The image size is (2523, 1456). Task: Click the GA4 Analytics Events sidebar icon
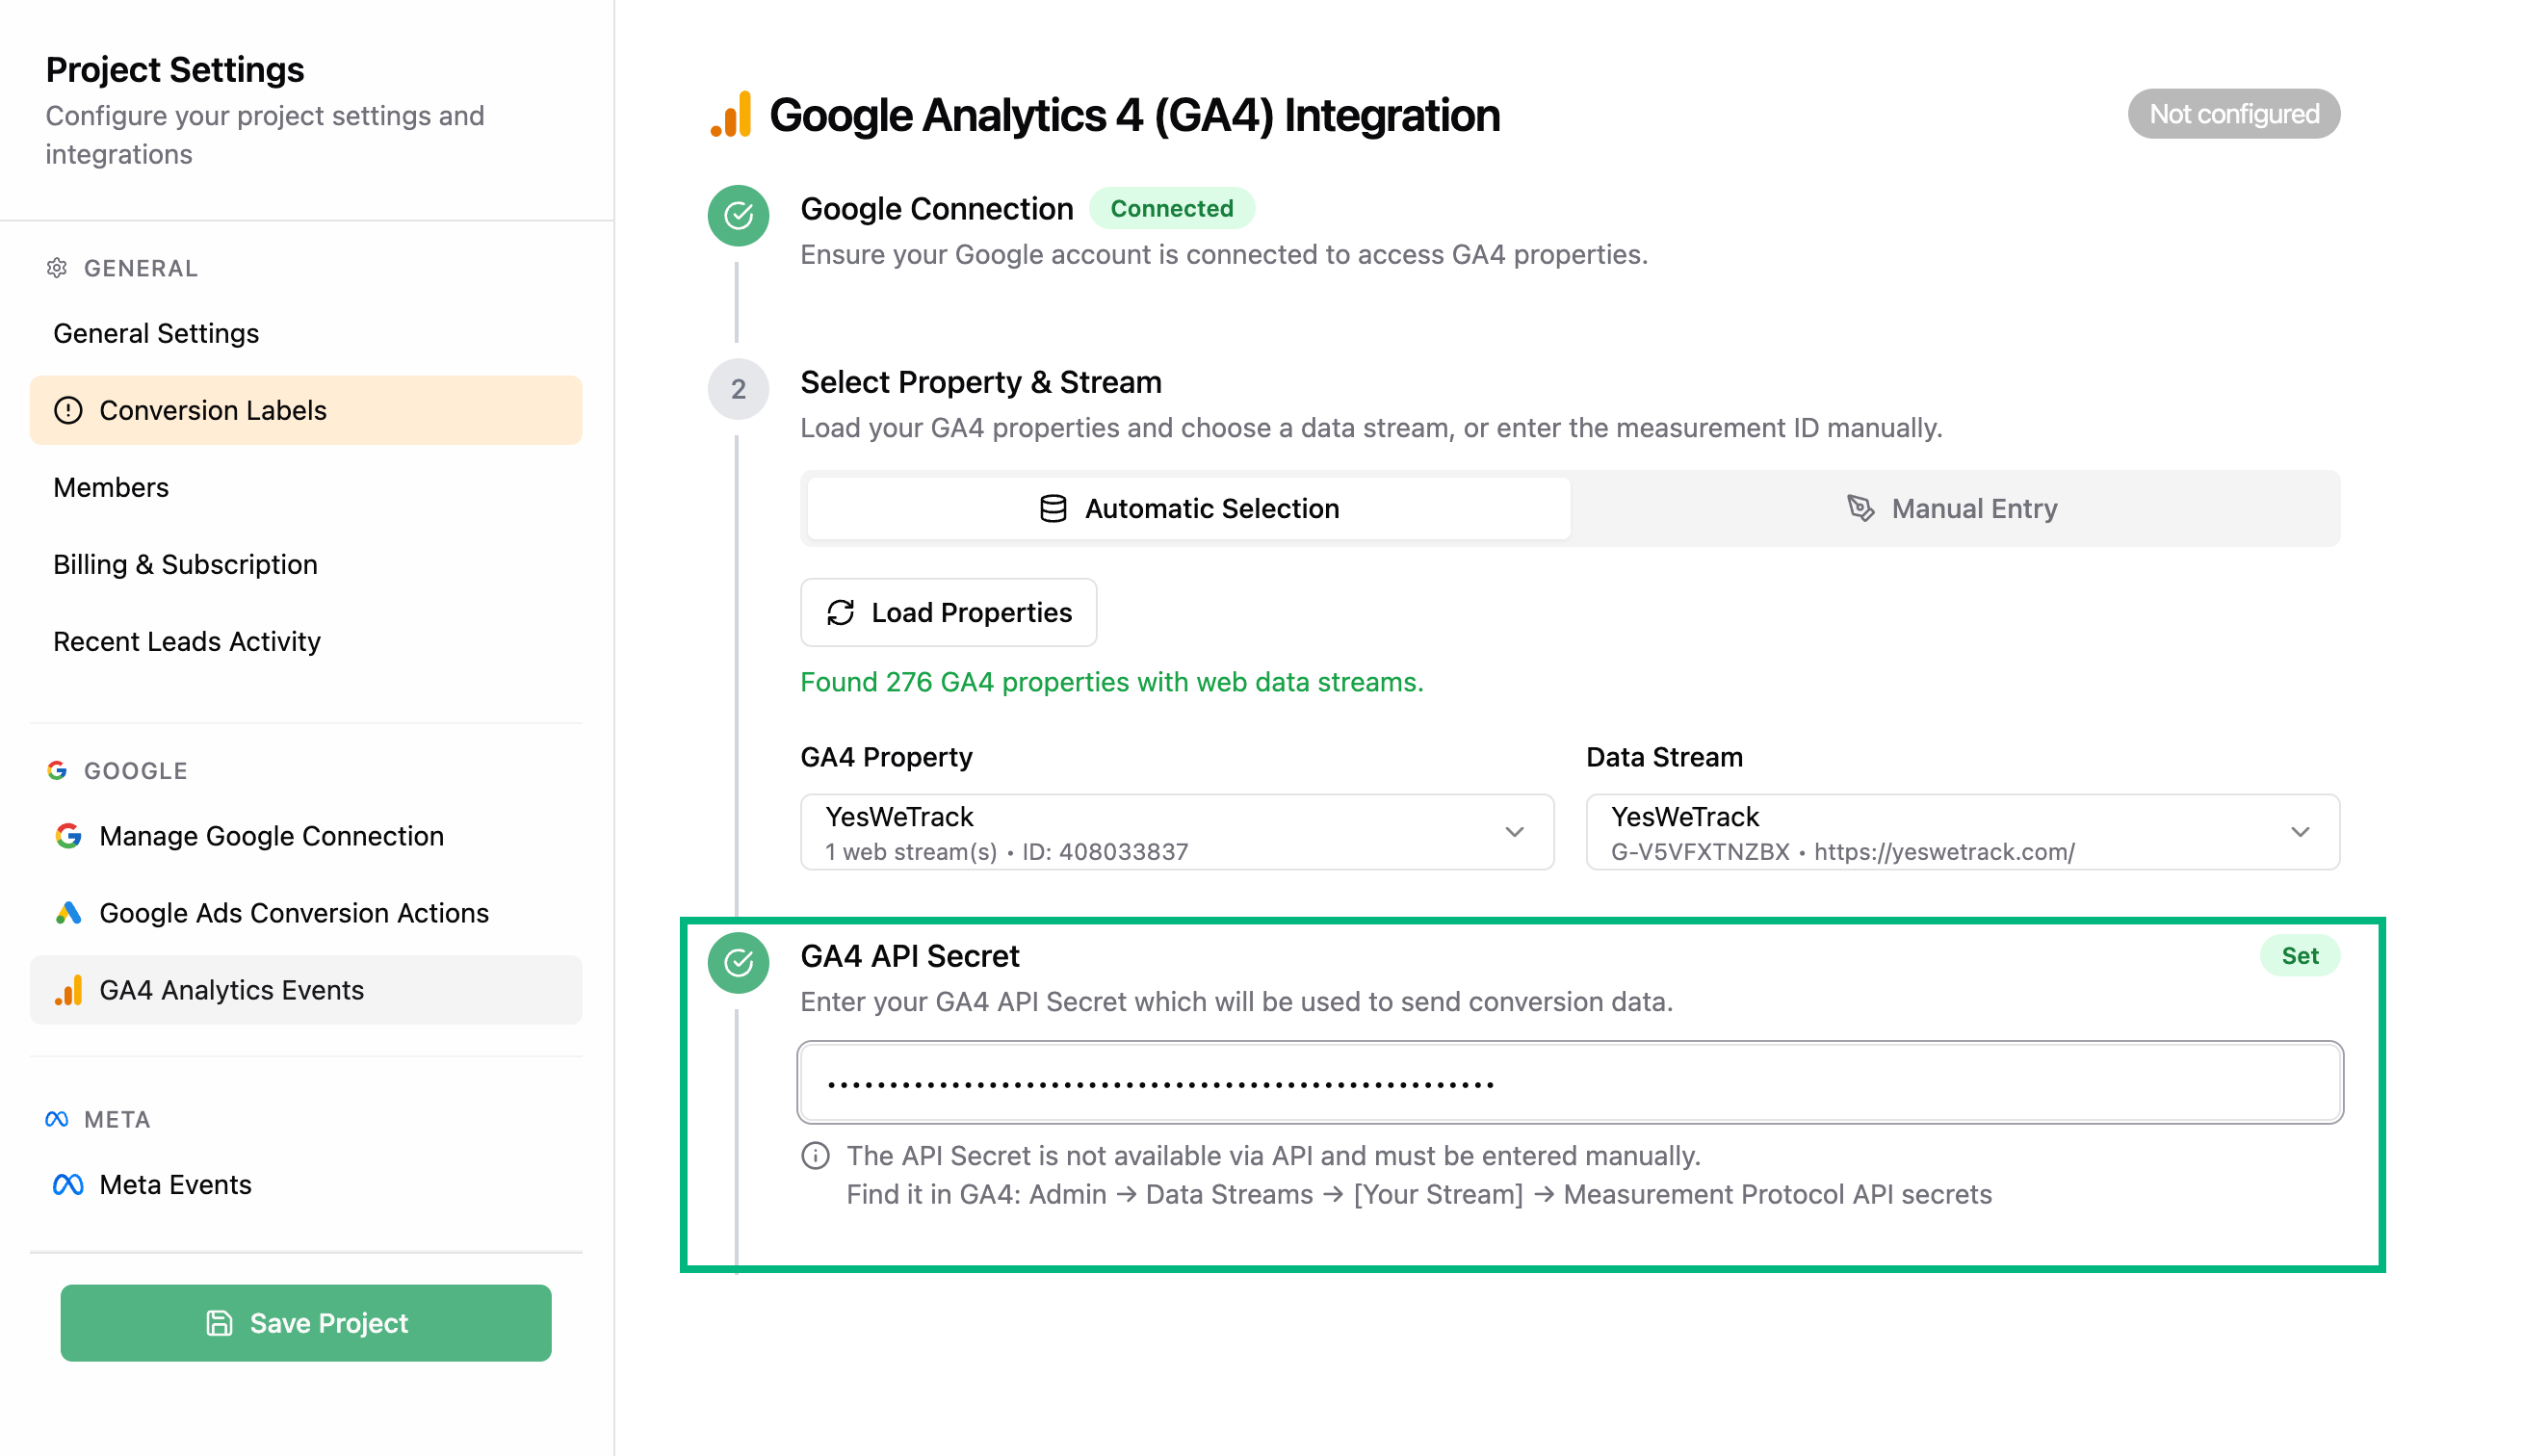(x=67, y=990)
